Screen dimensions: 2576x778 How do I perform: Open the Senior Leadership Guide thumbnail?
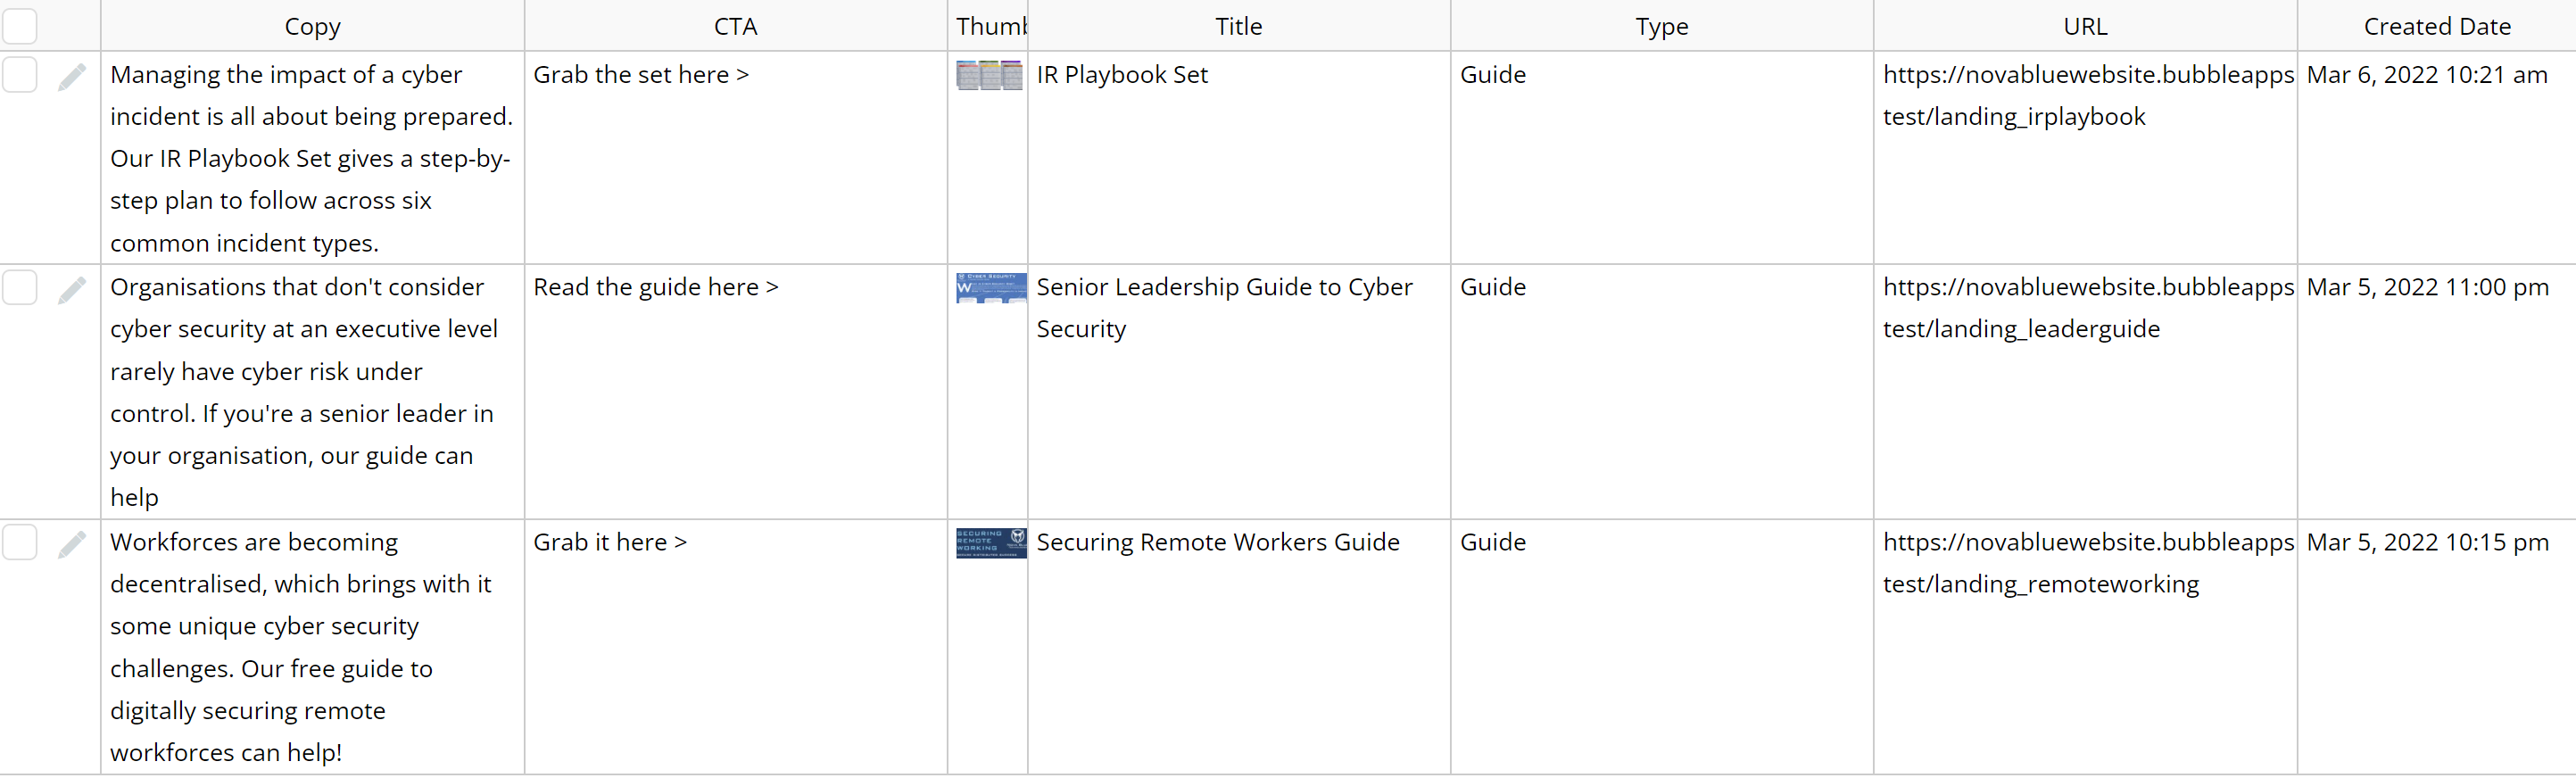click(990, 288)
